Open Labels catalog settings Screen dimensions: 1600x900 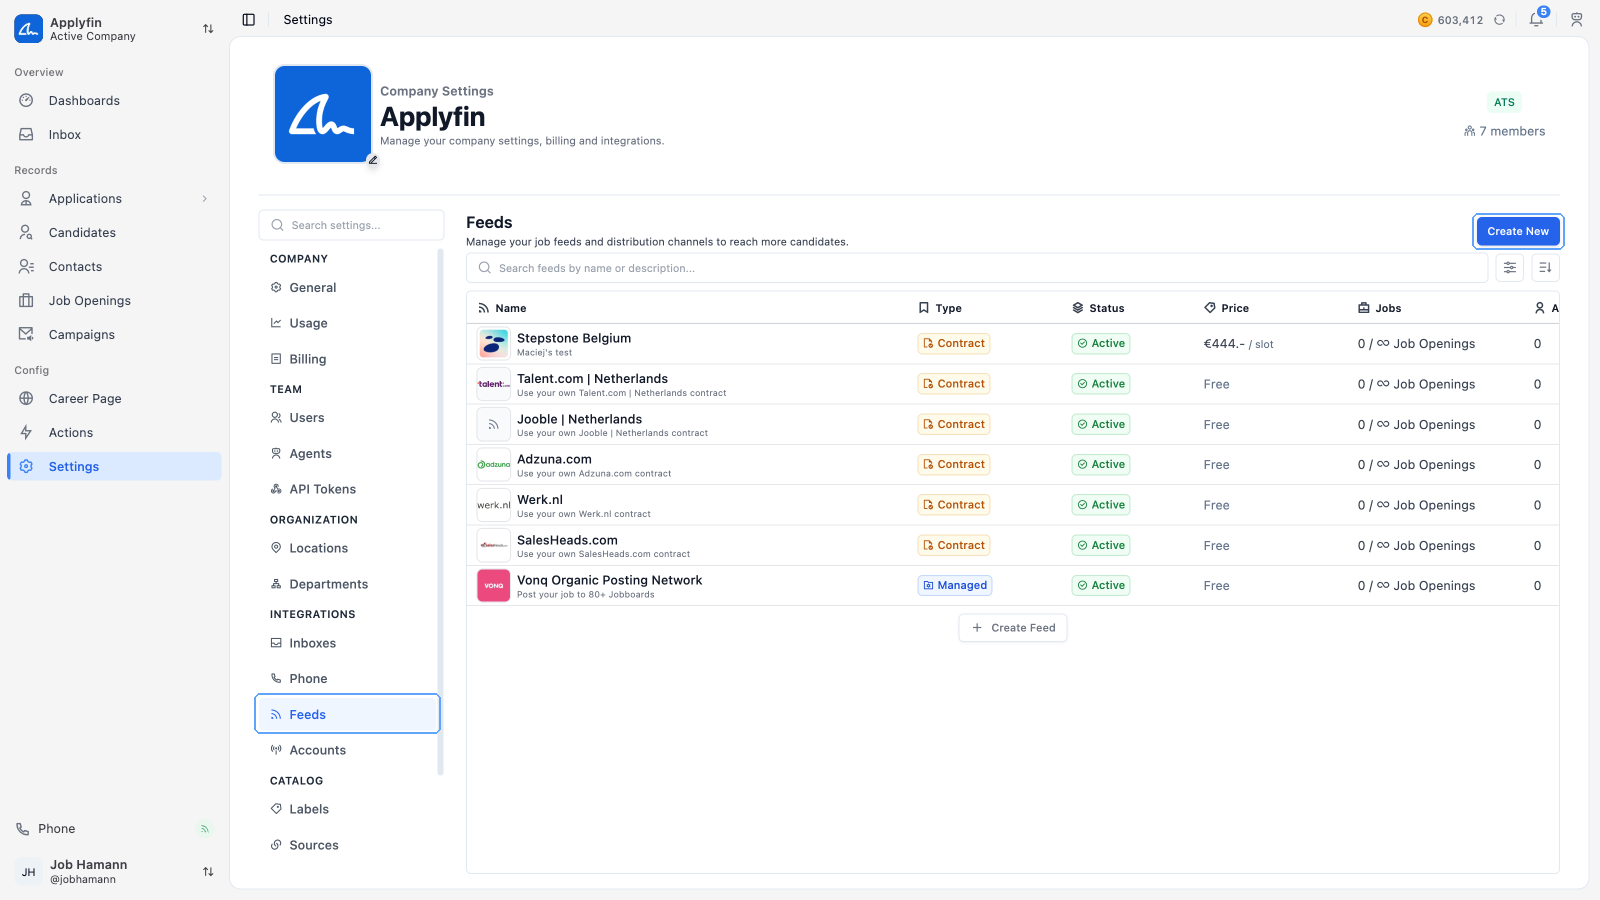pos(347,810)
